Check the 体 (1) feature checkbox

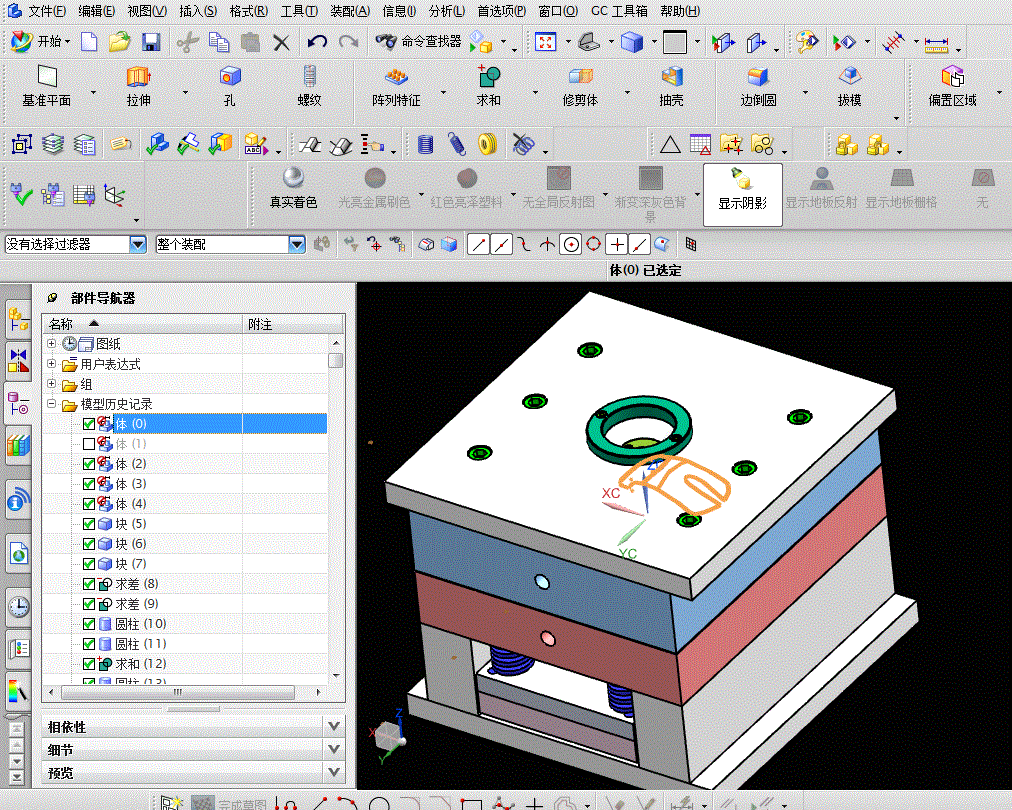(89, 444)
